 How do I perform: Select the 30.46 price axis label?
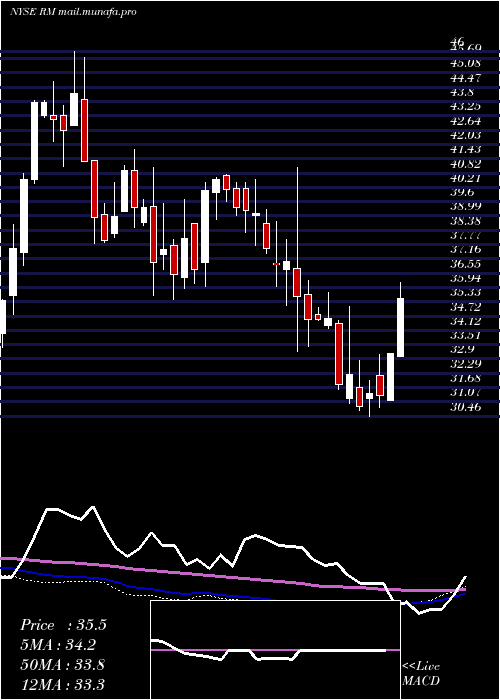pyautogui.click(x=466, y=407)
